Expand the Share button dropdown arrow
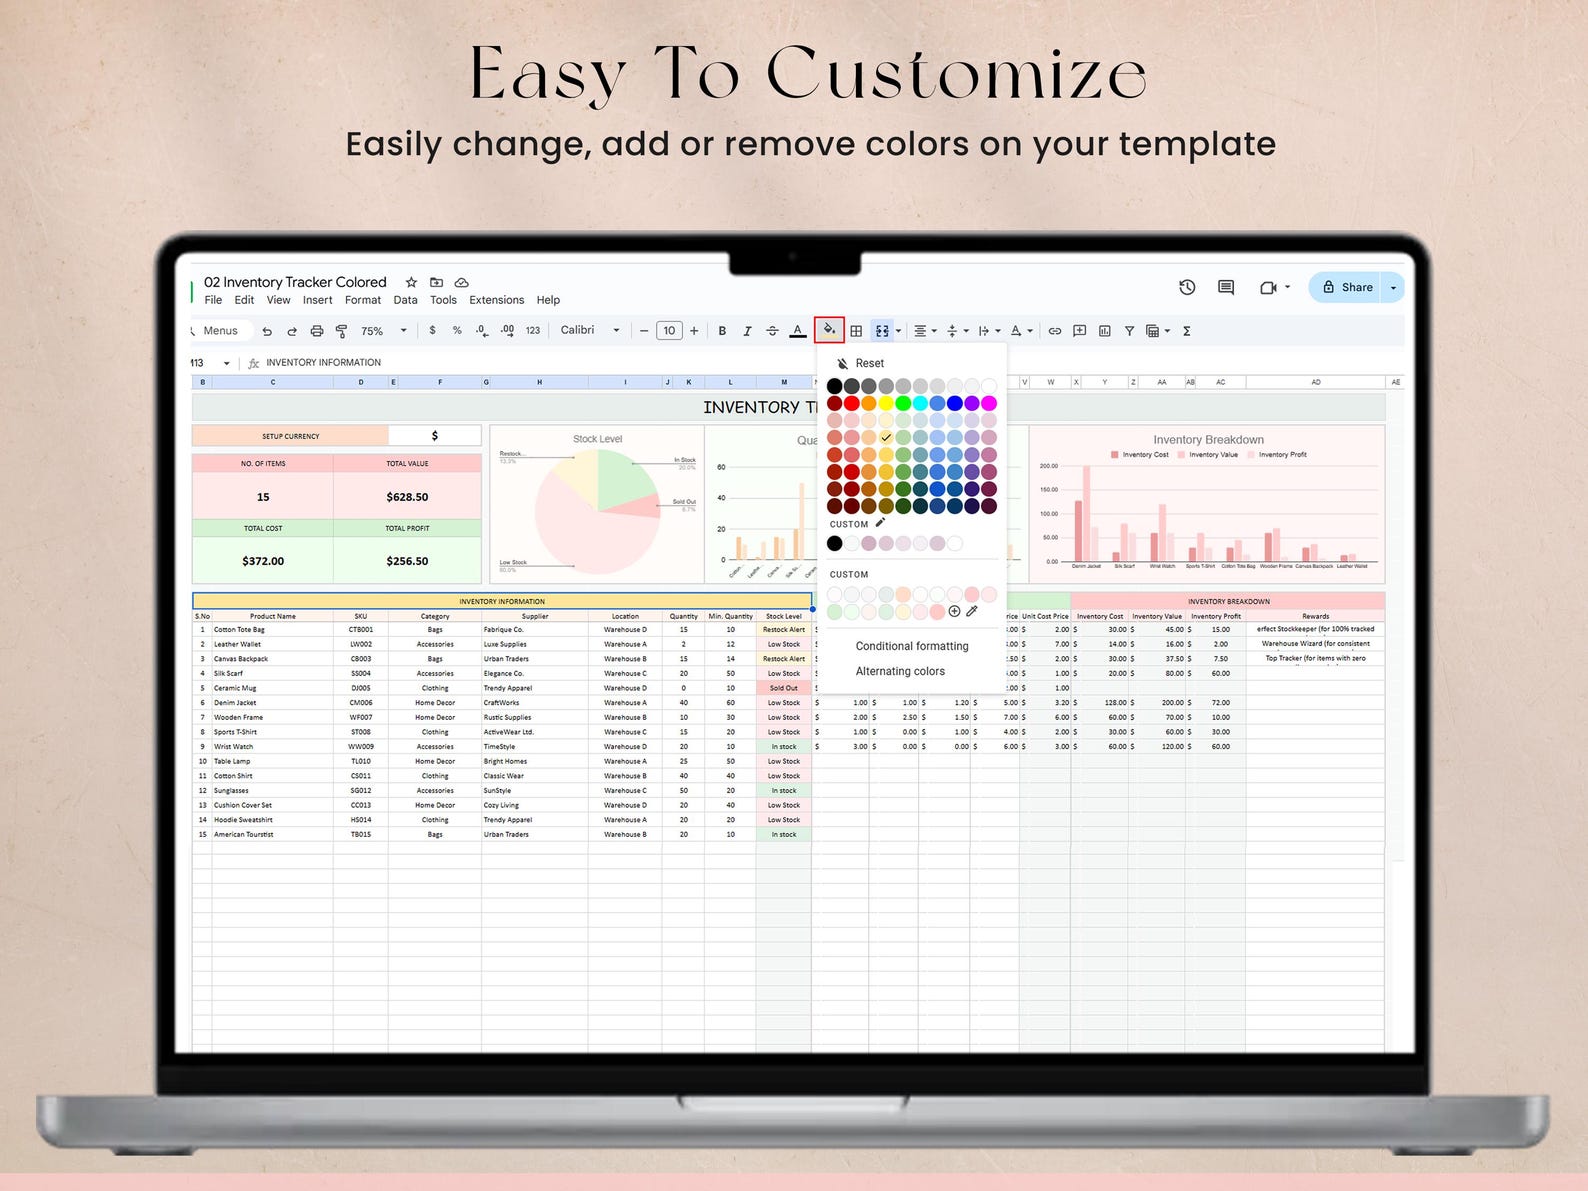 click(x=1393, y=288)
